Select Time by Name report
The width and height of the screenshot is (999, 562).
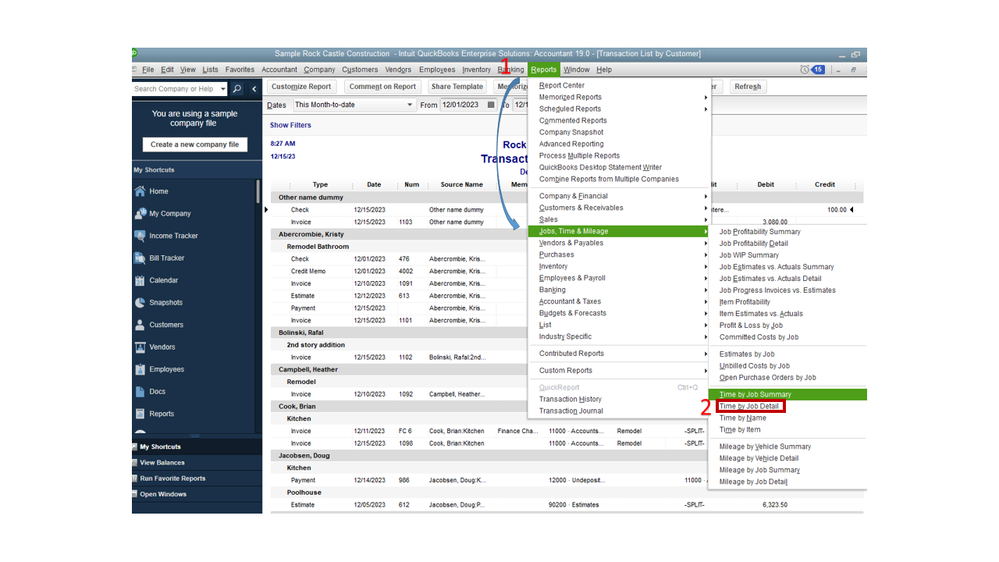click(742, 418)
